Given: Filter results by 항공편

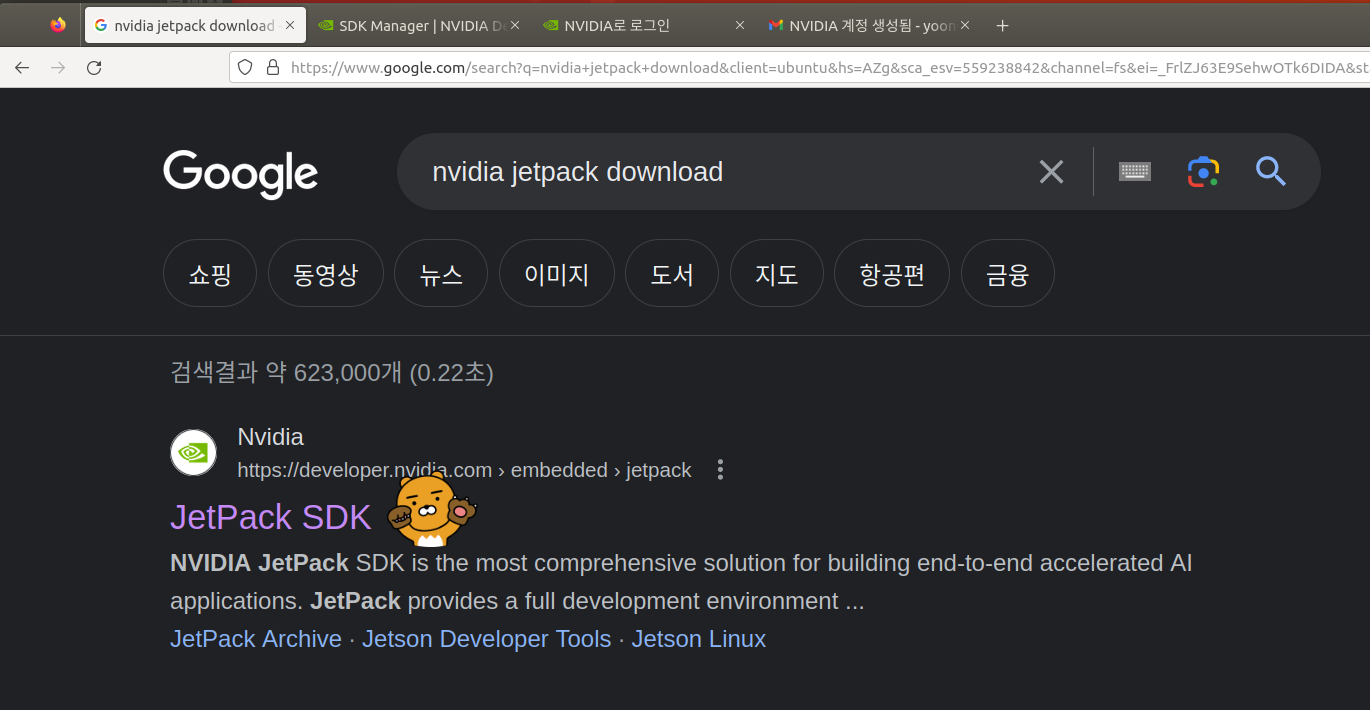Looking at the screenshot, I should [892, 274].
